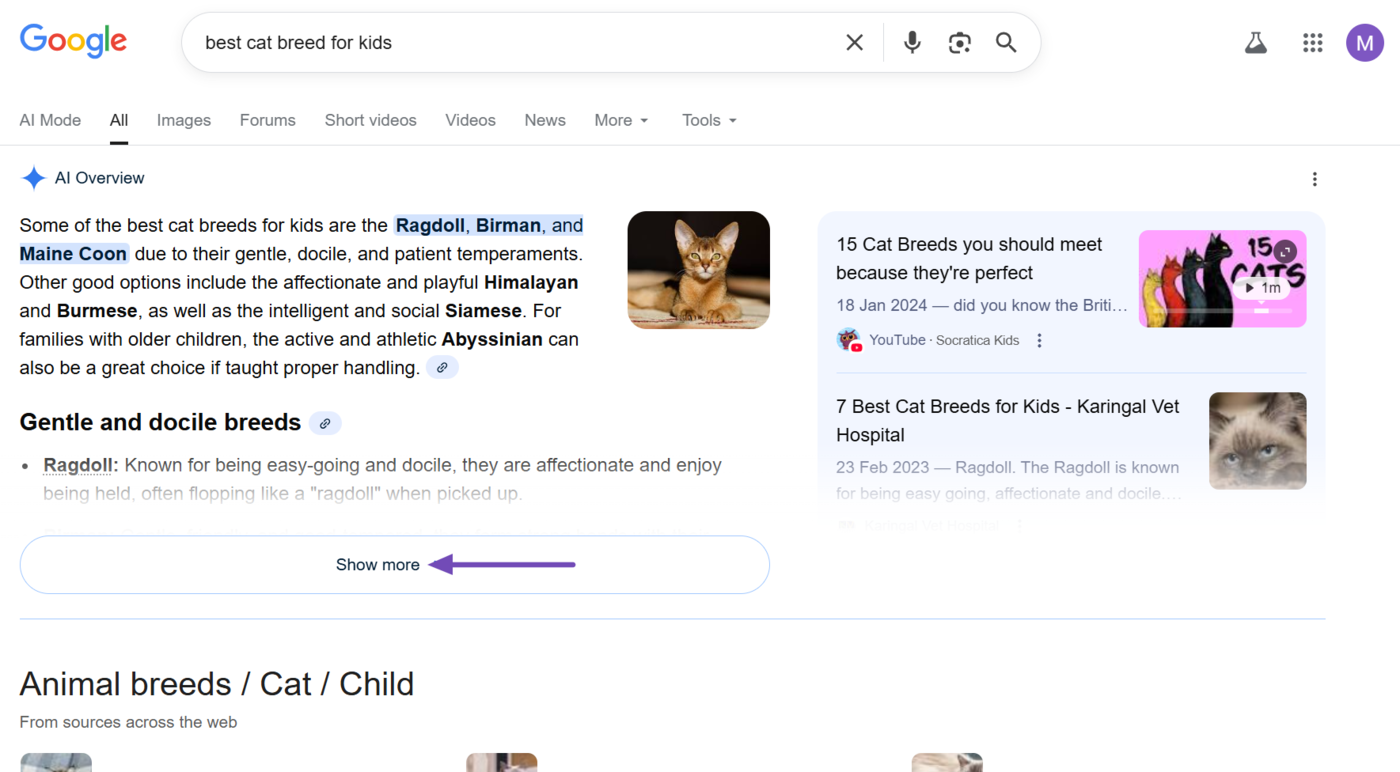This screenshot has height=772, width=1400.
Task: Click the search magnifier icon
Action: coord(1006,42)
